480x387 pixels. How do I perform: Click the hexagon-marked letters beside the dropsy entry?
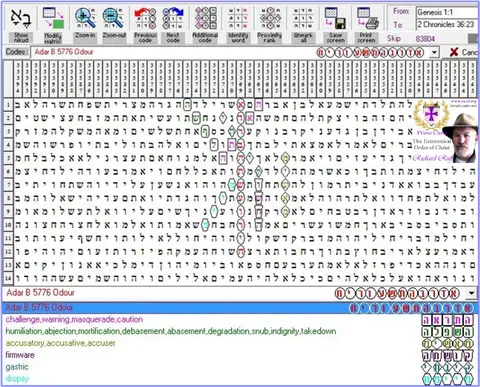(x=448, y=379)
